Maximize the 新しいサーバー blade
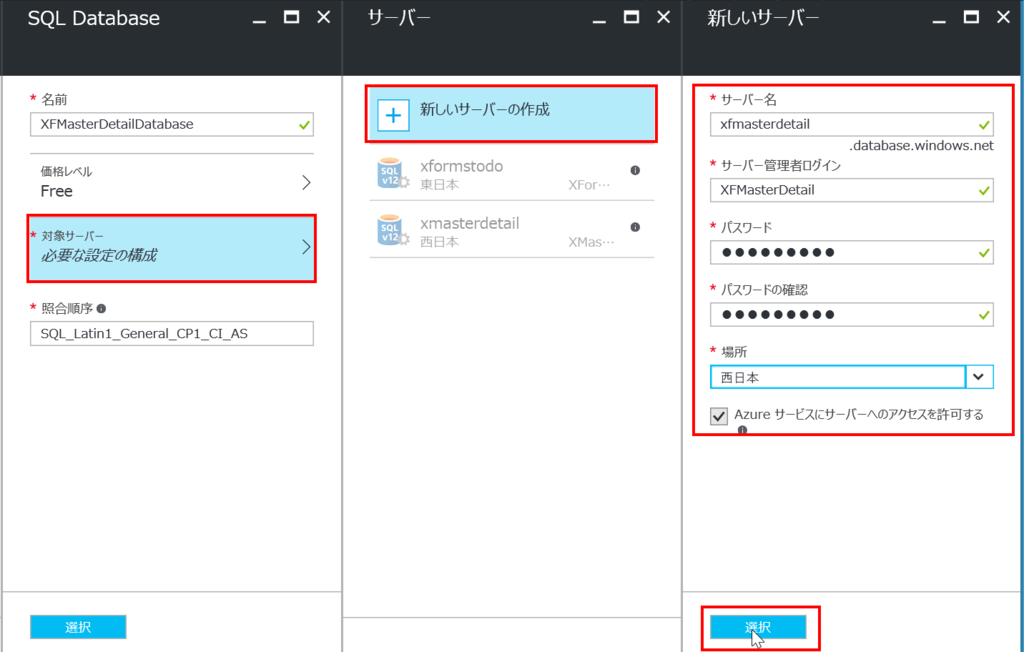Image resolution: width=1024 pixels, height=652 pixels. pos(971,18)
